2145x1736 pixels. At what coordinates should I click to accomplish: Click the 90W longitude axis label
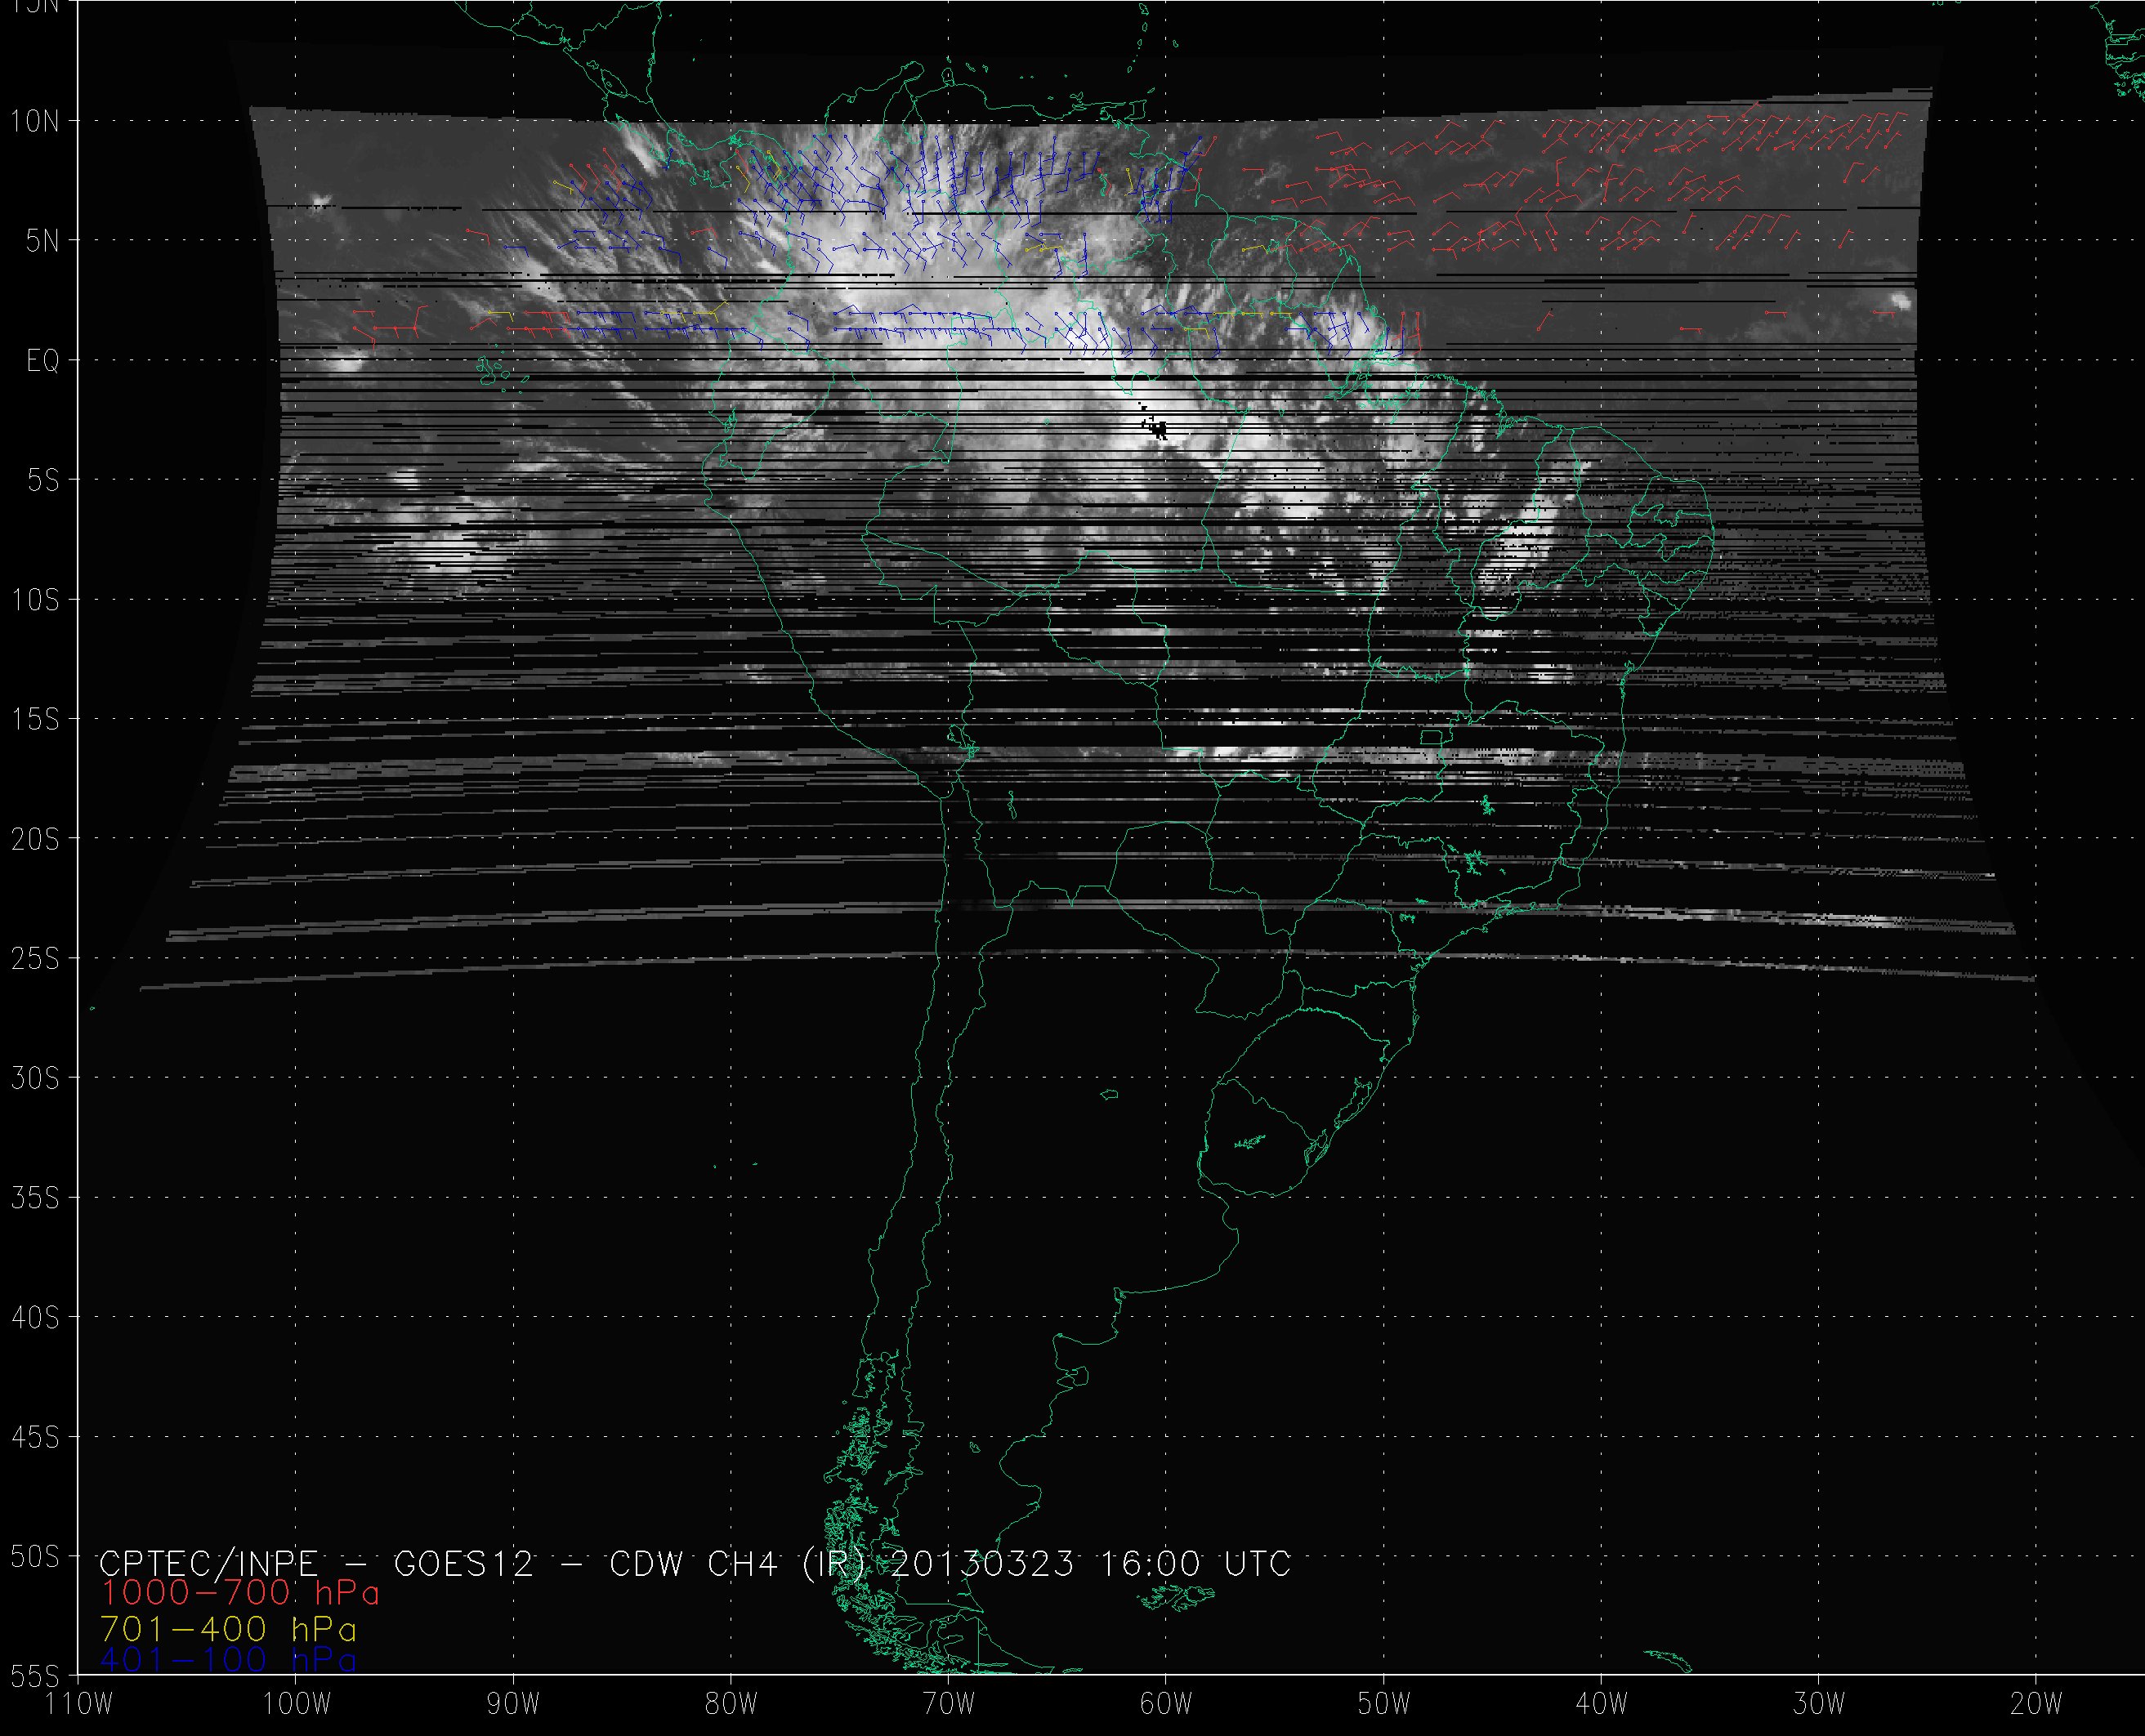coord(514,1704)
